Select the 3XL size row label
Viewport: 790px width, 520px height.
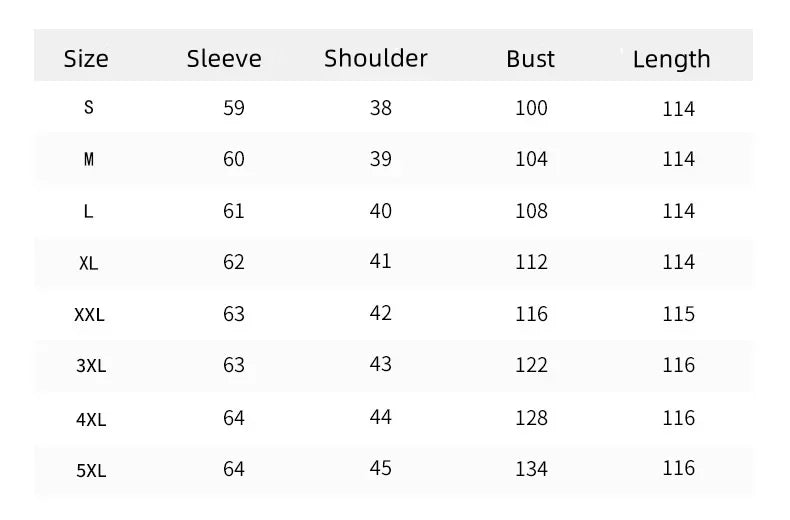point(90,366)
